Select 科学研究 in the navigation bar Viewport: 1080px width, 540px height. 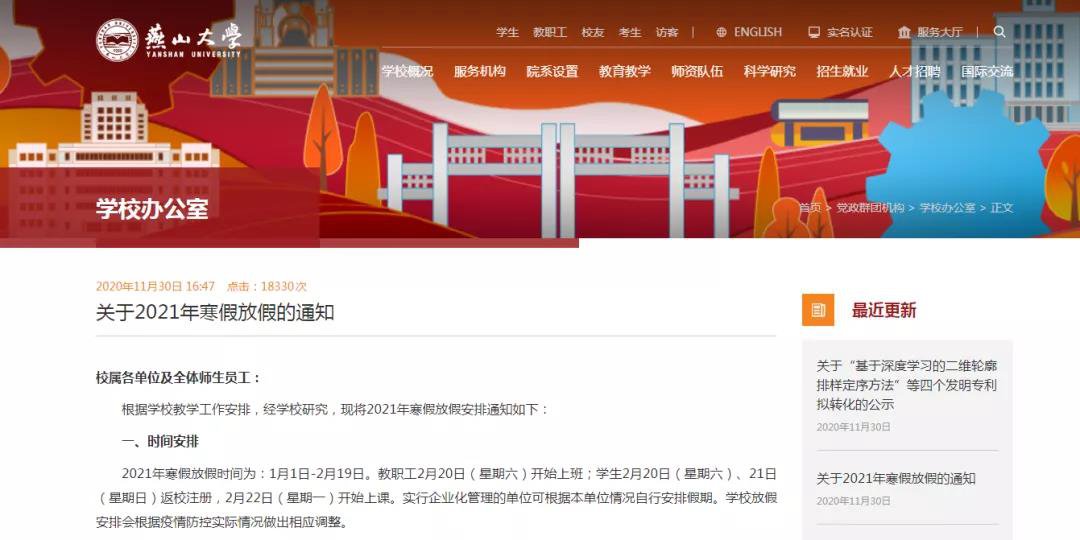click(x=769, y=71)
